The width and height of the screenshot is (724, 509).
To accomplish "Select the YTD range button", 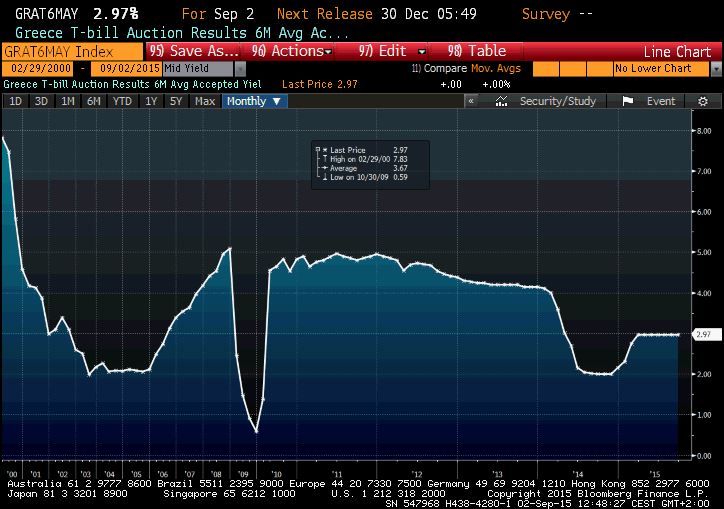I will pyautogui.click(x=121, y=101).
